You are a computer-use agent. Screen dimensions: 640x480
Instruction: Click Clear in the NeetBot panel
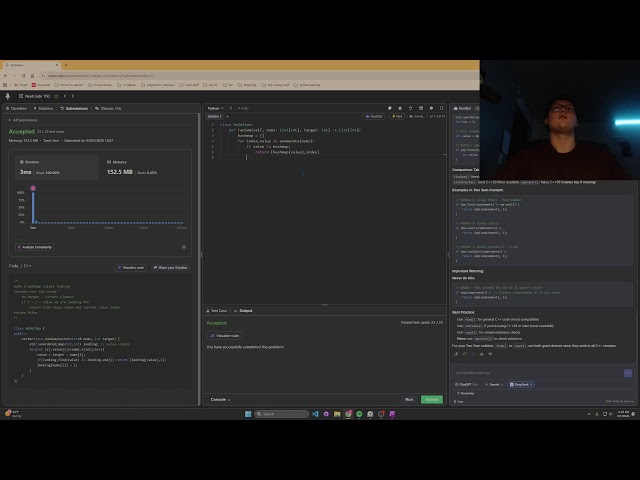point(459,402)
